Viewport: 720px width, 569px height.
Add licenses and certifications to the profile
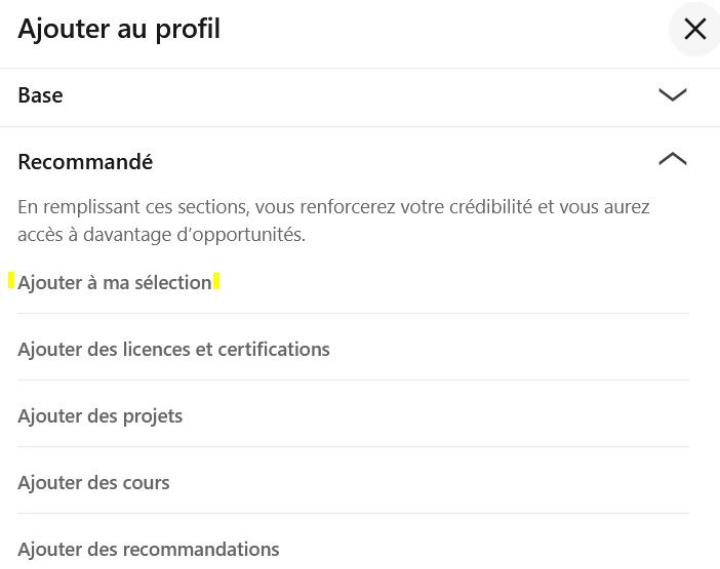coord(174,350)
